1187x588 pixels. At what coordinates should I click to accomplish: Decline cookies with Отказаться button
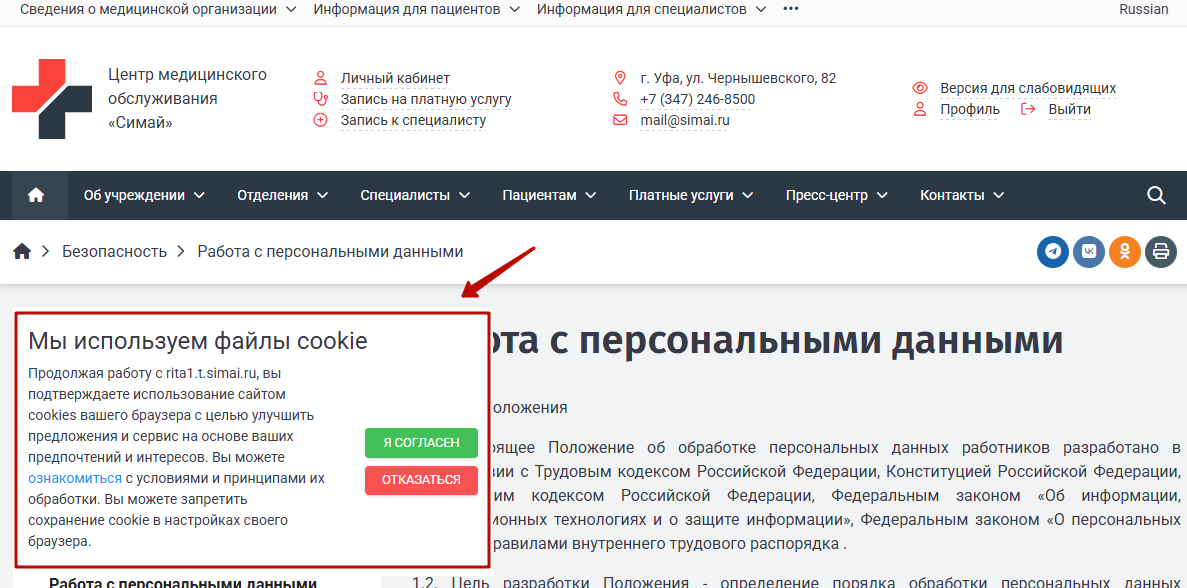coord(421,480)
